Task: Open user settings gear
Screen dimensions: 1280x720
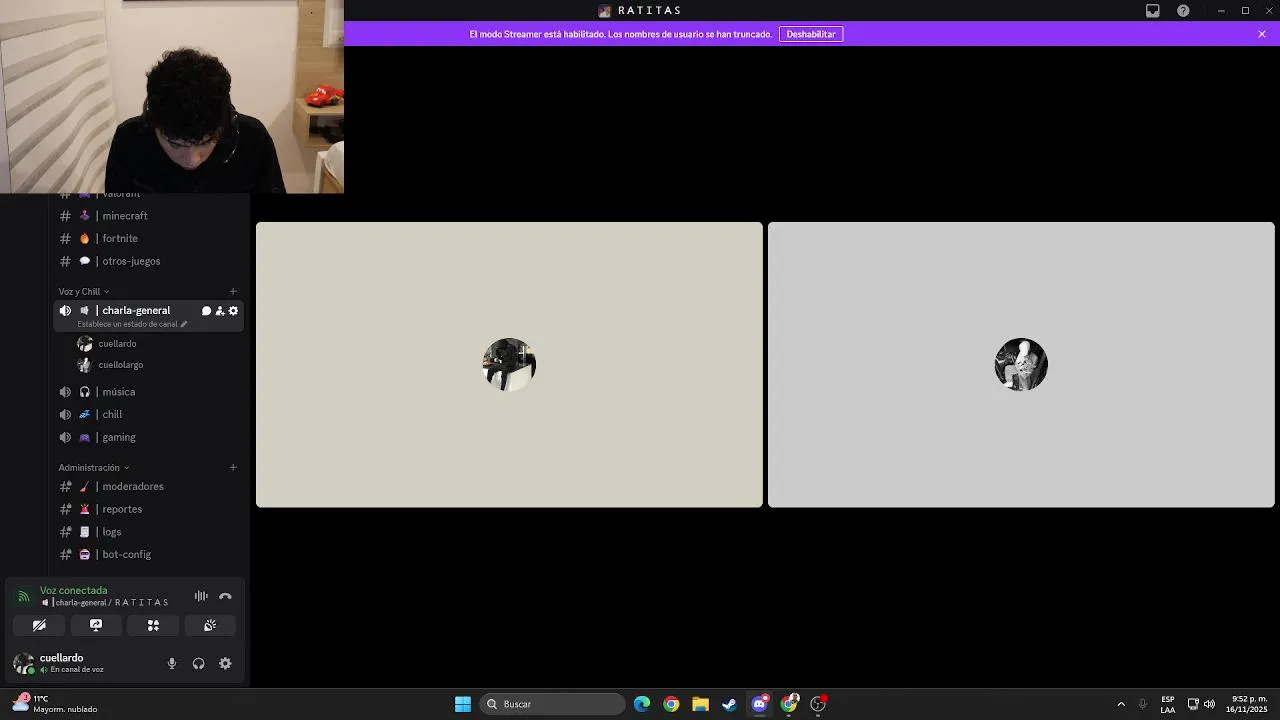Action: 225,664
